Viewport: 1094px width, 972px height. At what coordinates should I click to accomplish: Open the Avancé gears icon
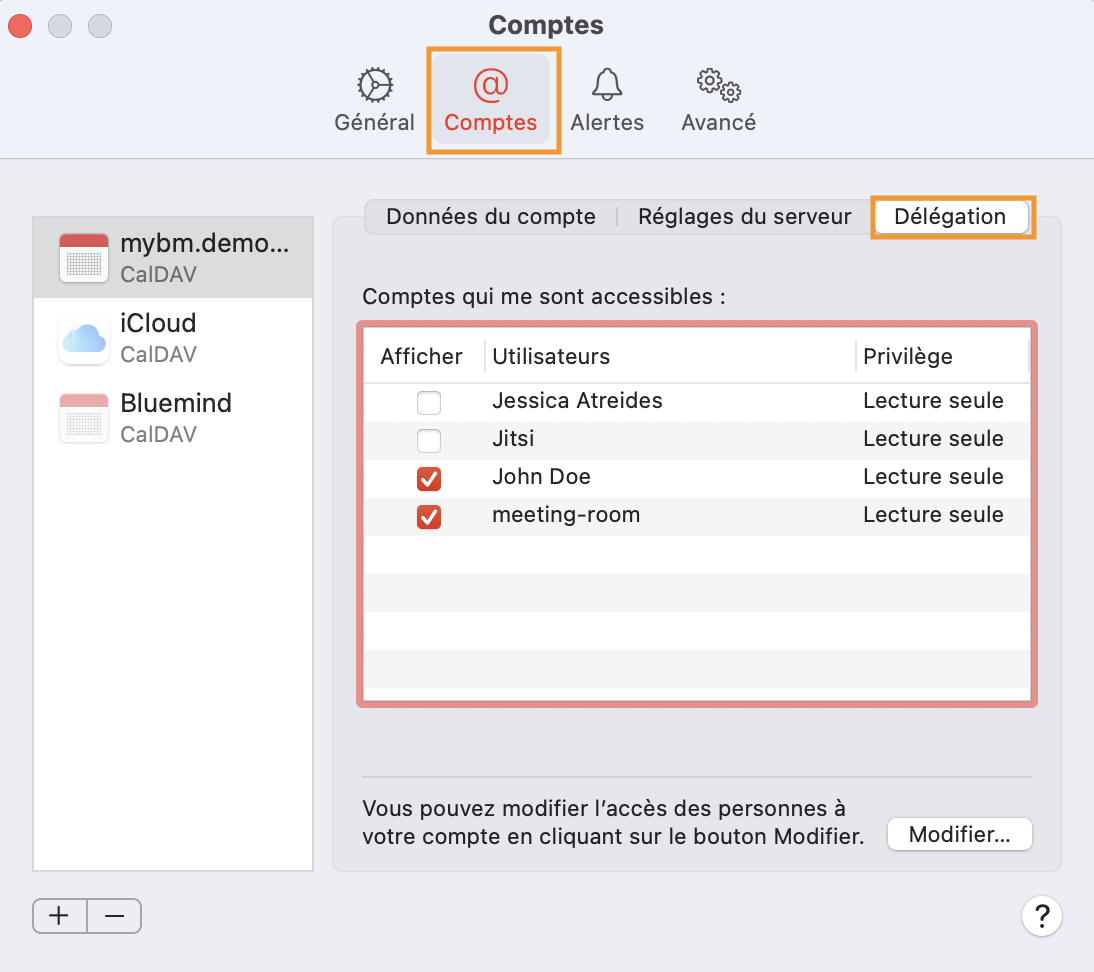718,86
